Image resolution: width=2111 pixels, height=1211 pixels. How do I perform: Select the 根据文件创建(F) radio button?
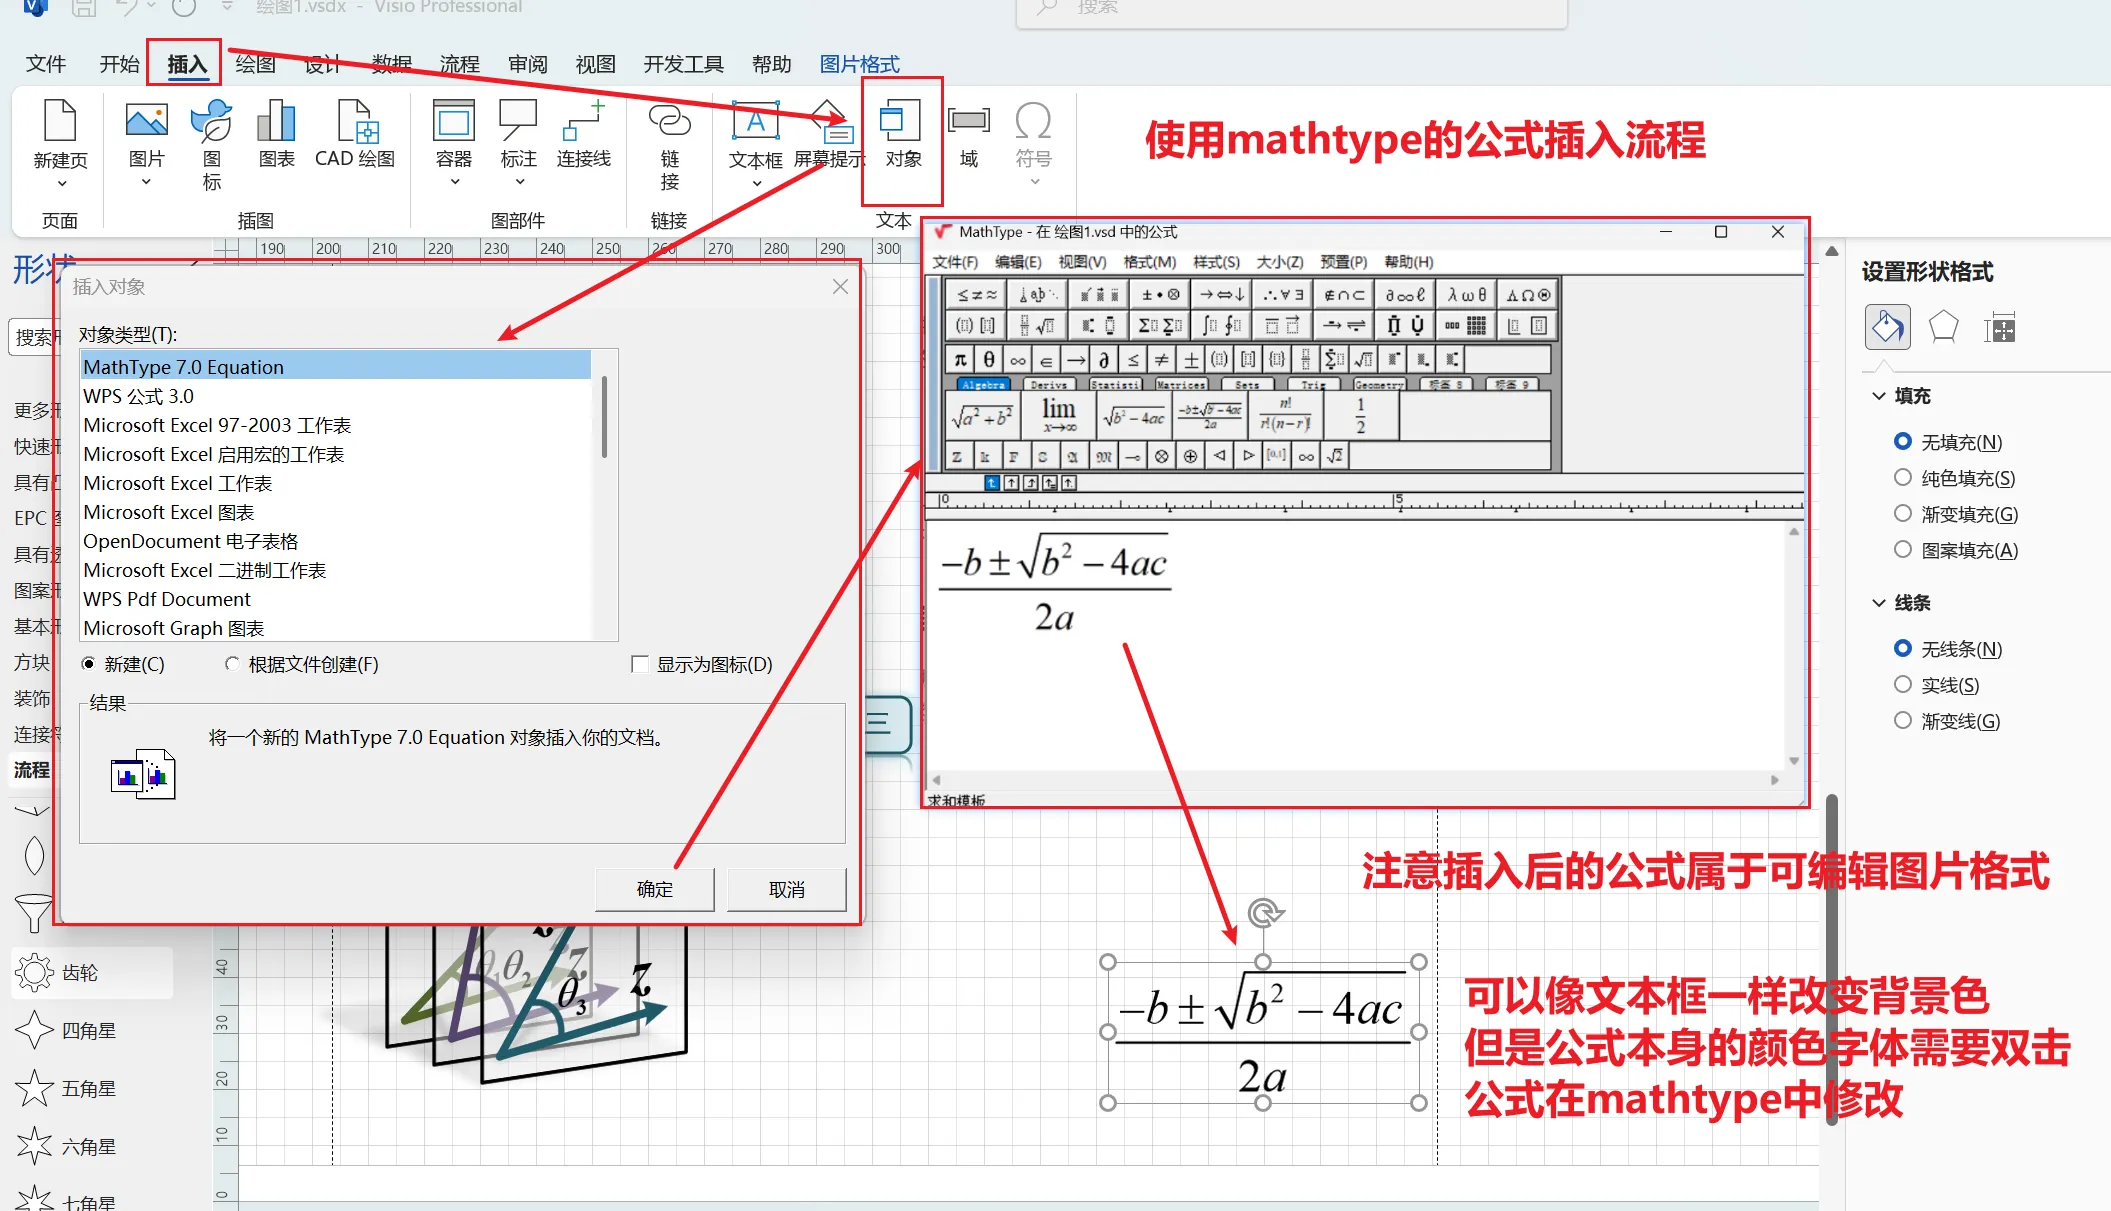232,664
